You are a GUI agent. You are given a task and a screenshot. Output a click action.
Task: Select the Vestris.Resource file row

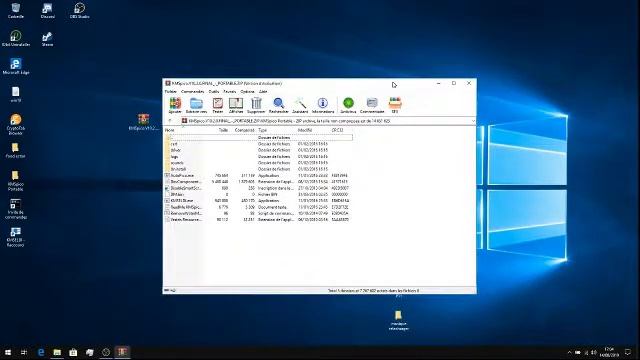tap(258, 220)
